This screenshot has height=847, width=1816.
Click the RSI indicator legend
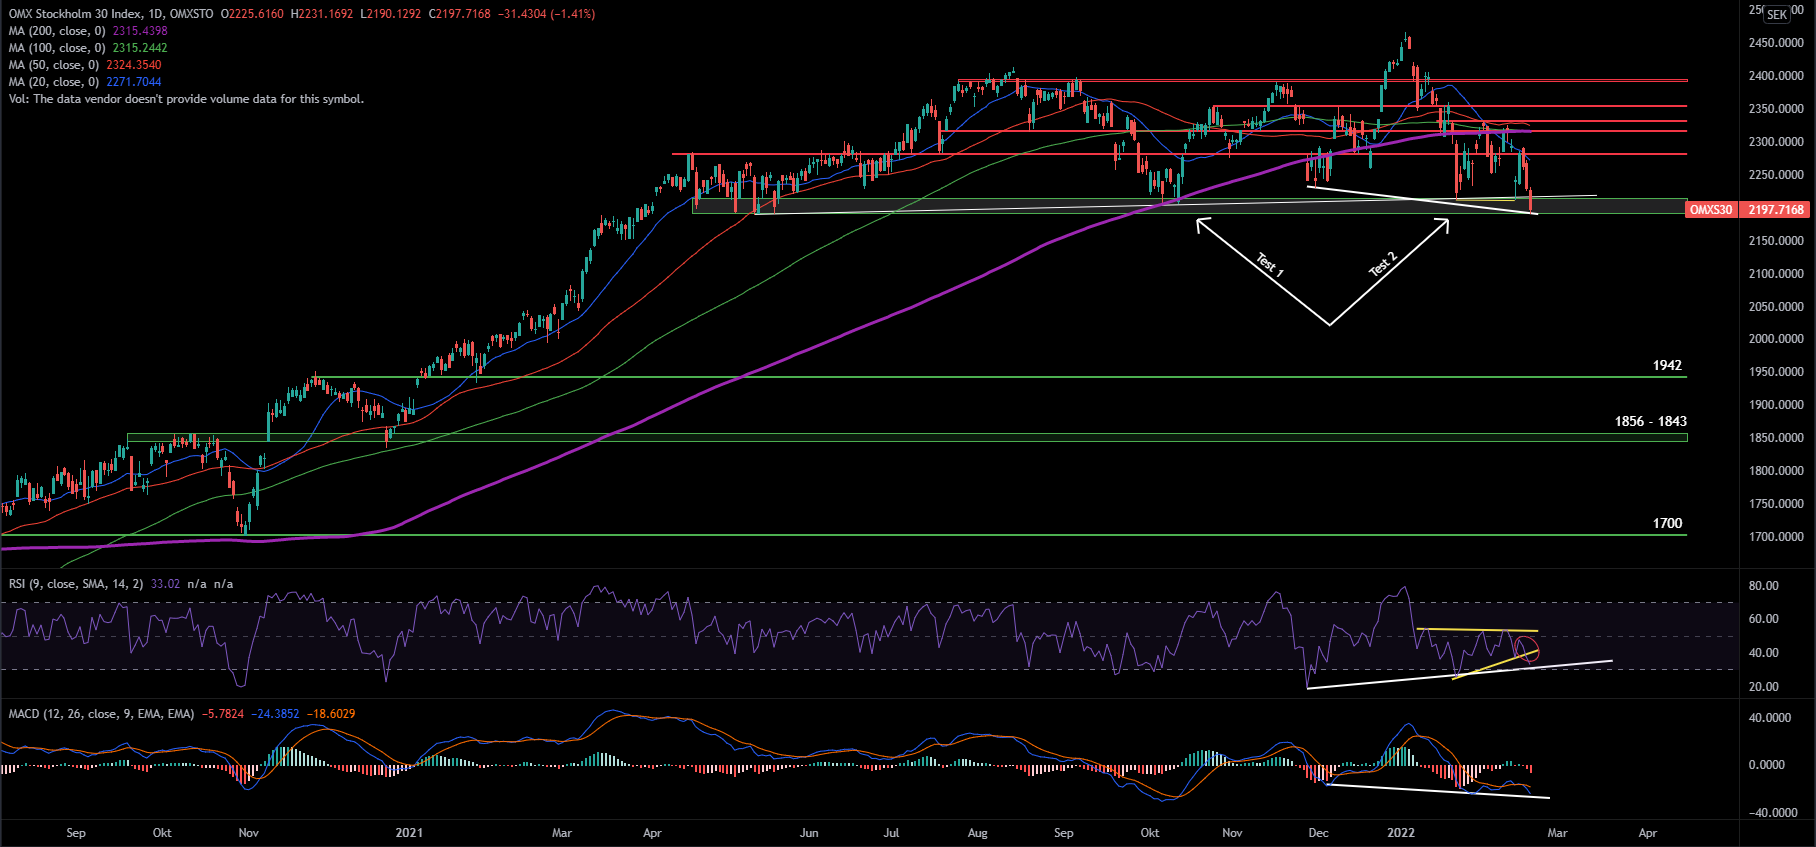[76, 584]
